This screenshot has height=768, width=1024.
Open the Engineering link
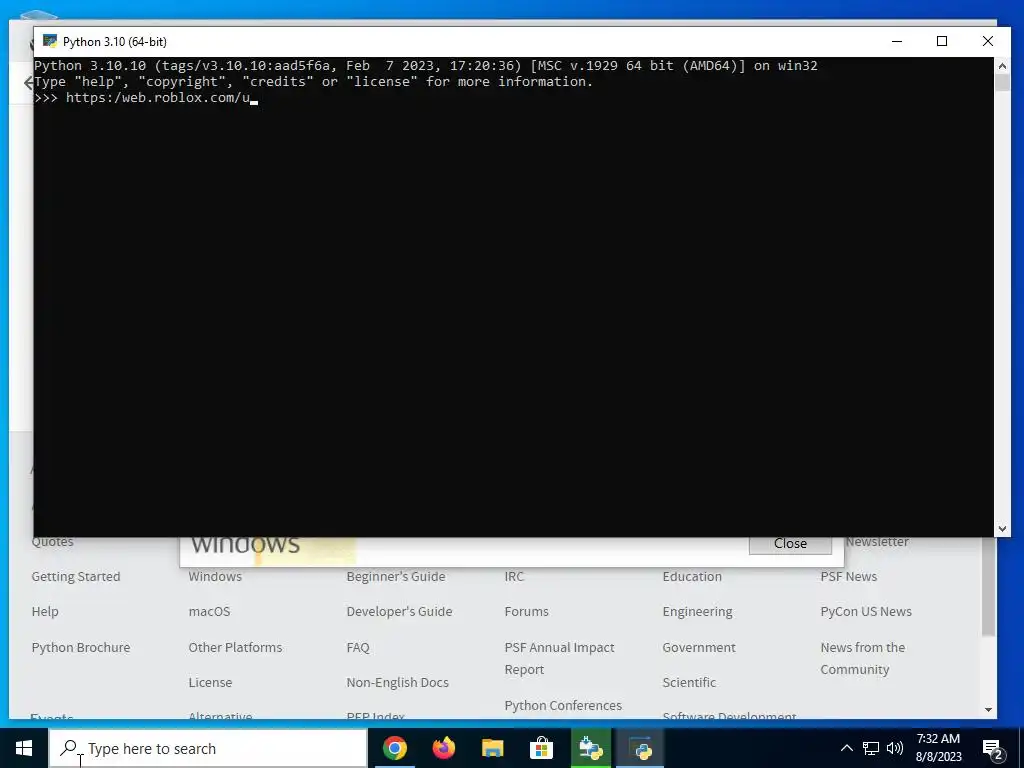click(x=697, y=612)
